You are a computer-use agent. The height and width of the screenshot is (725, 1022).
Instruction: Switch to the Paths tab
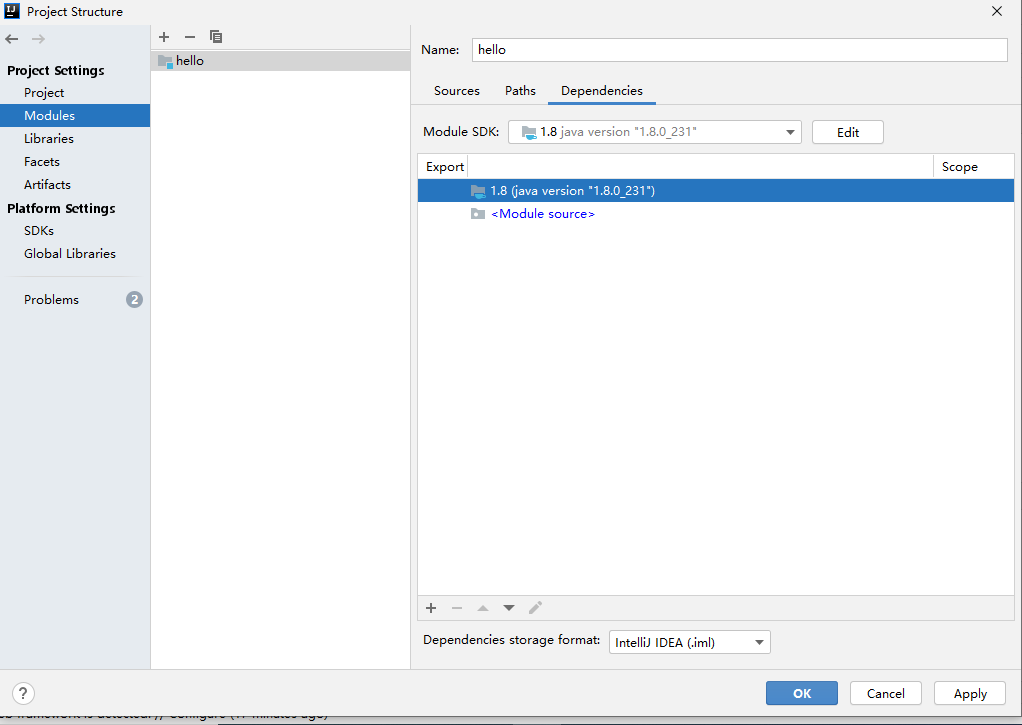[x=520, y=91]
